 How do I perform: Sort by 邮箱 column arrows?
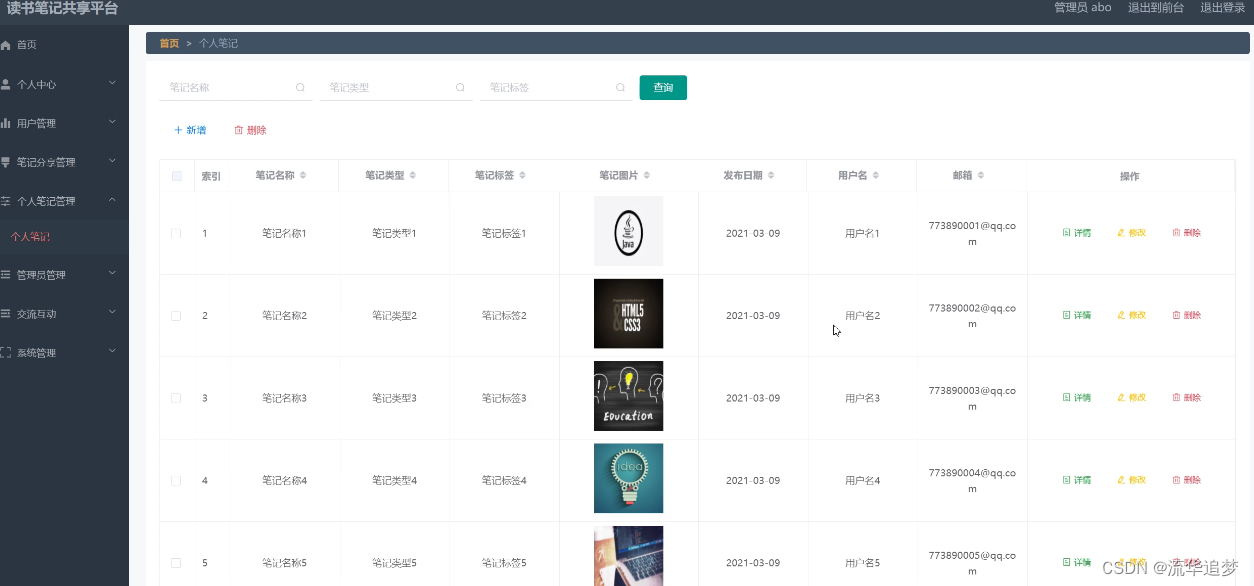click(x=981, y=175)
